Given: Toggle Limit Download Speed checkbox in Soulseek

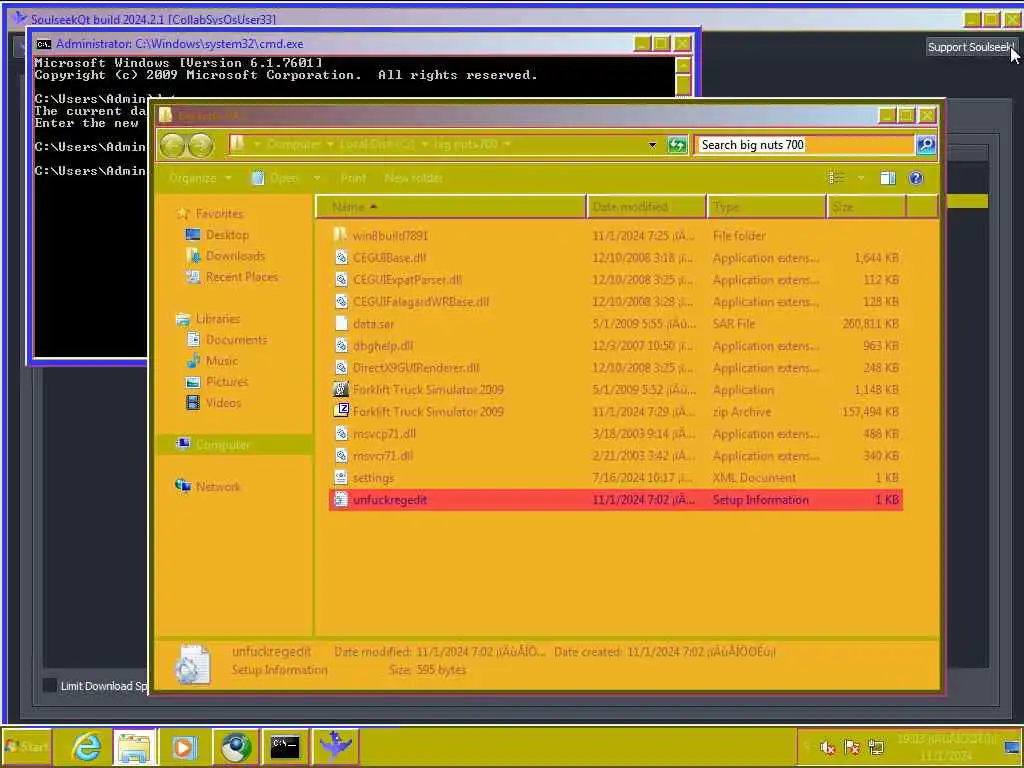Looking at the screenshot, I should (x=50, y=685).
